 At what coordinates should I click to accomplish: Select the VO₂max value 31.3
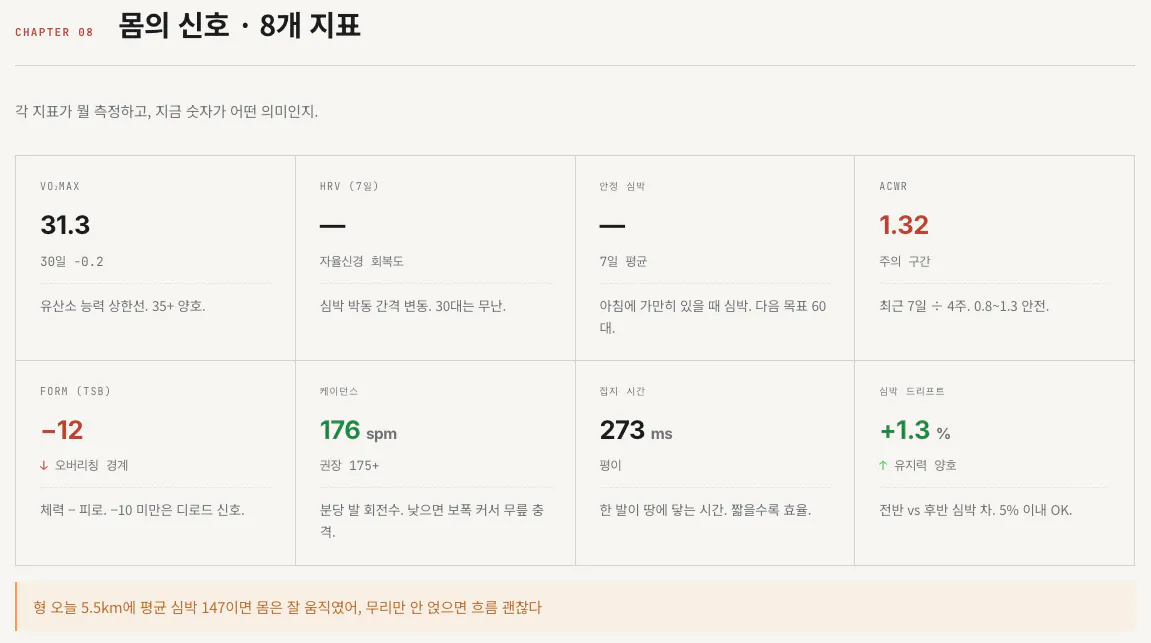click(65, 225)
